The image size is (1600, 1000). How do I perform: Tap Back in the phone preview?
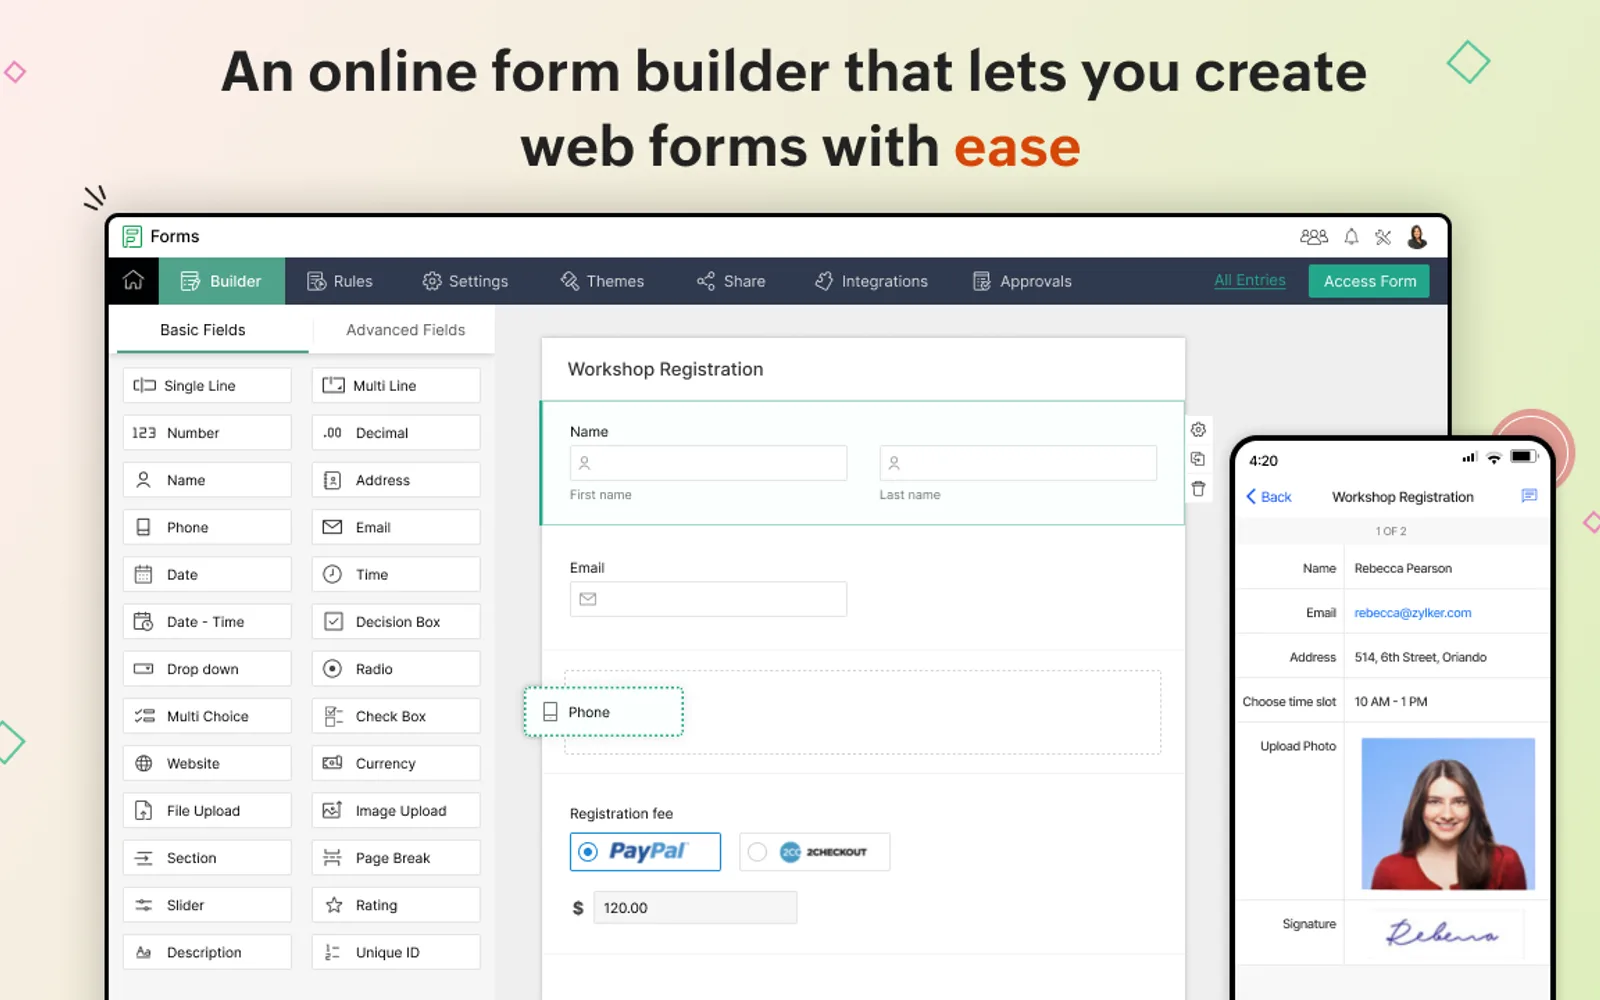coord(1269,497)
